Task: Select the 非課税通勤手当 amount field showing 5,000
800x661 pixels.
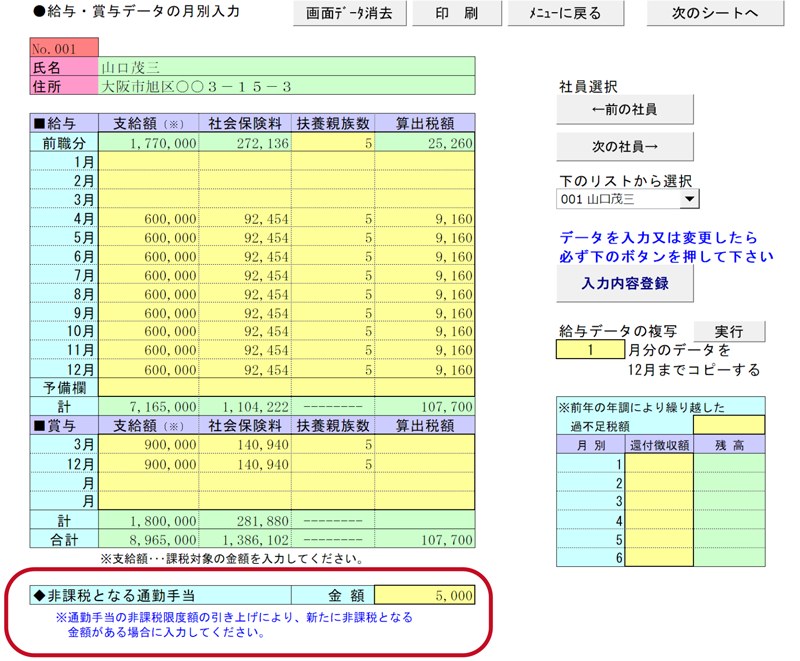Action: (424, 595)
